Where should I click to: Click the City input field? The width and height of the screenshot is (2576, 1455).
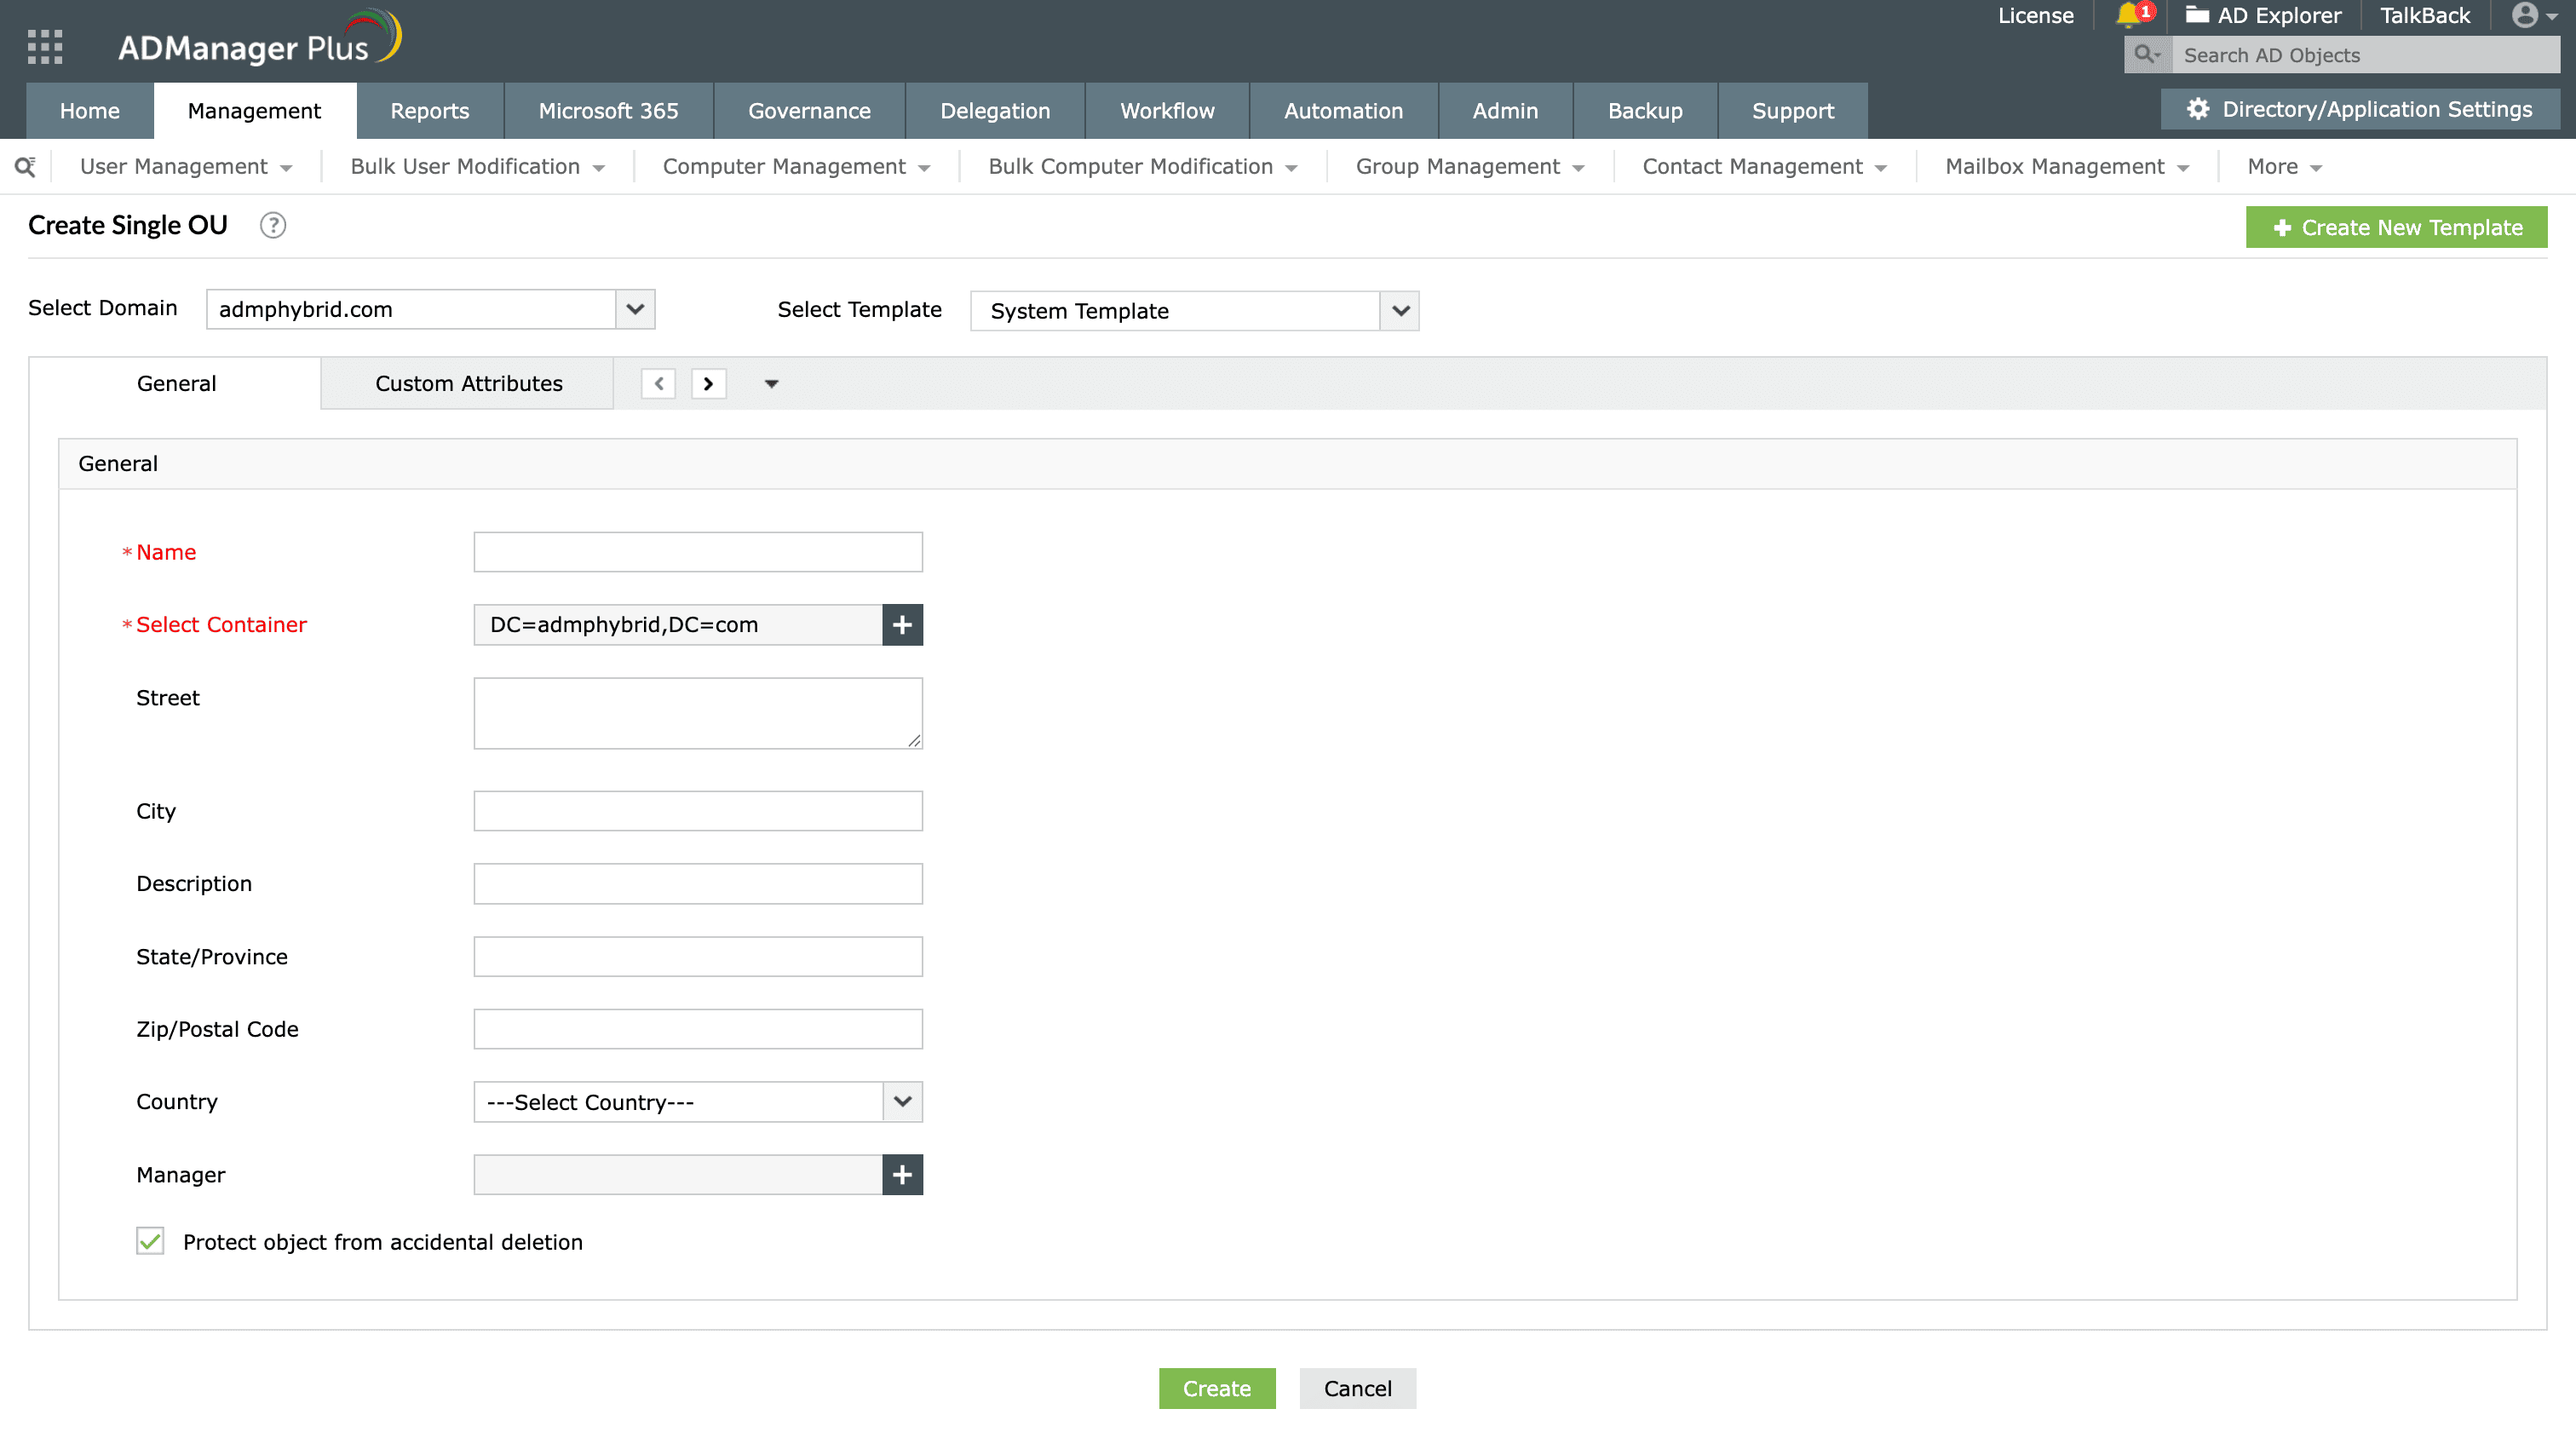698,811
